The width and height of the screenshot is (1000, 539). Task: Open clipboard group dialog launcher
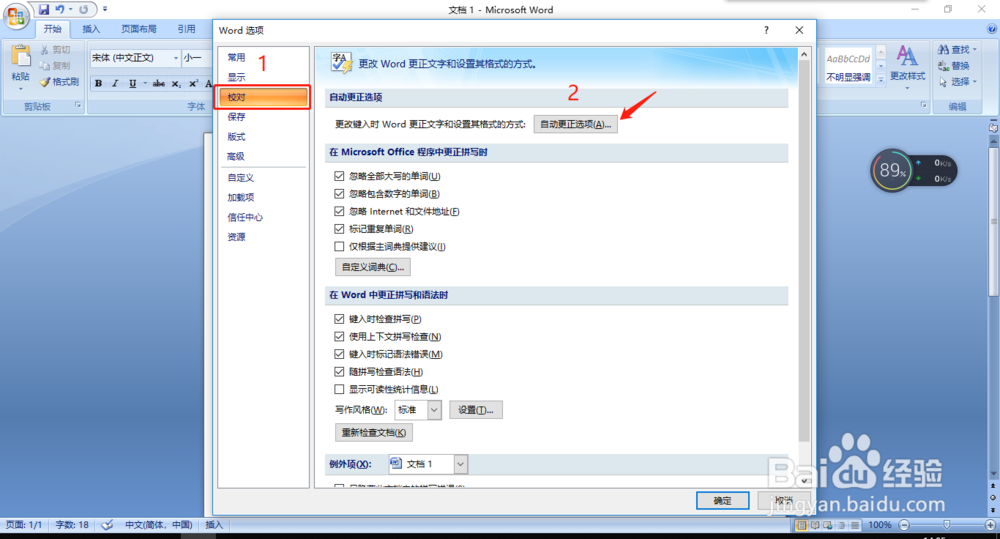click(x=78, y=105)
